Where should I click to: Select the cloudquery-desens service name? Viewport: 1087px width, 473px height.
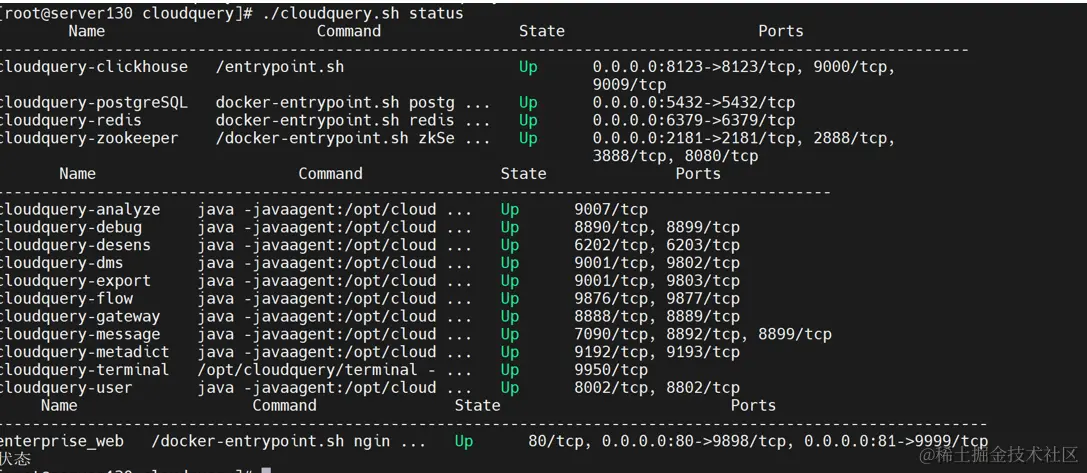(x=75, y=245)
